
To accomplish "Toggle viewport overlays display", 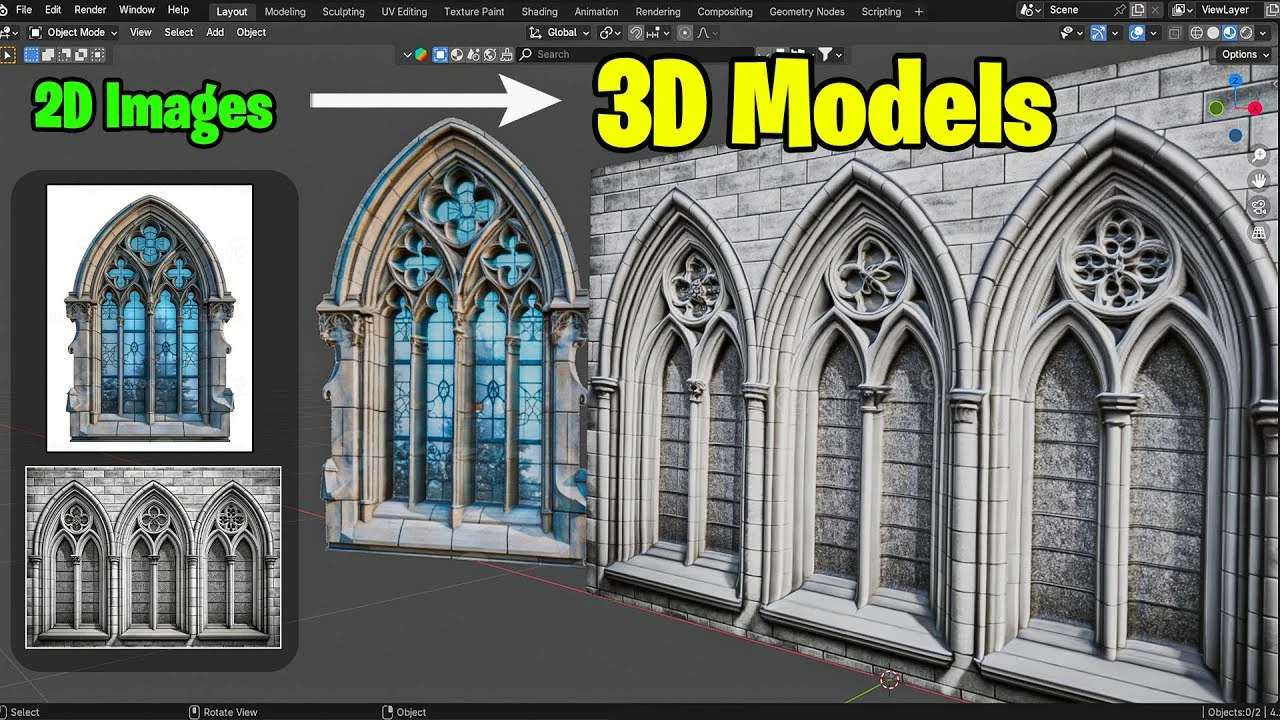I will tap(1137, 33).
